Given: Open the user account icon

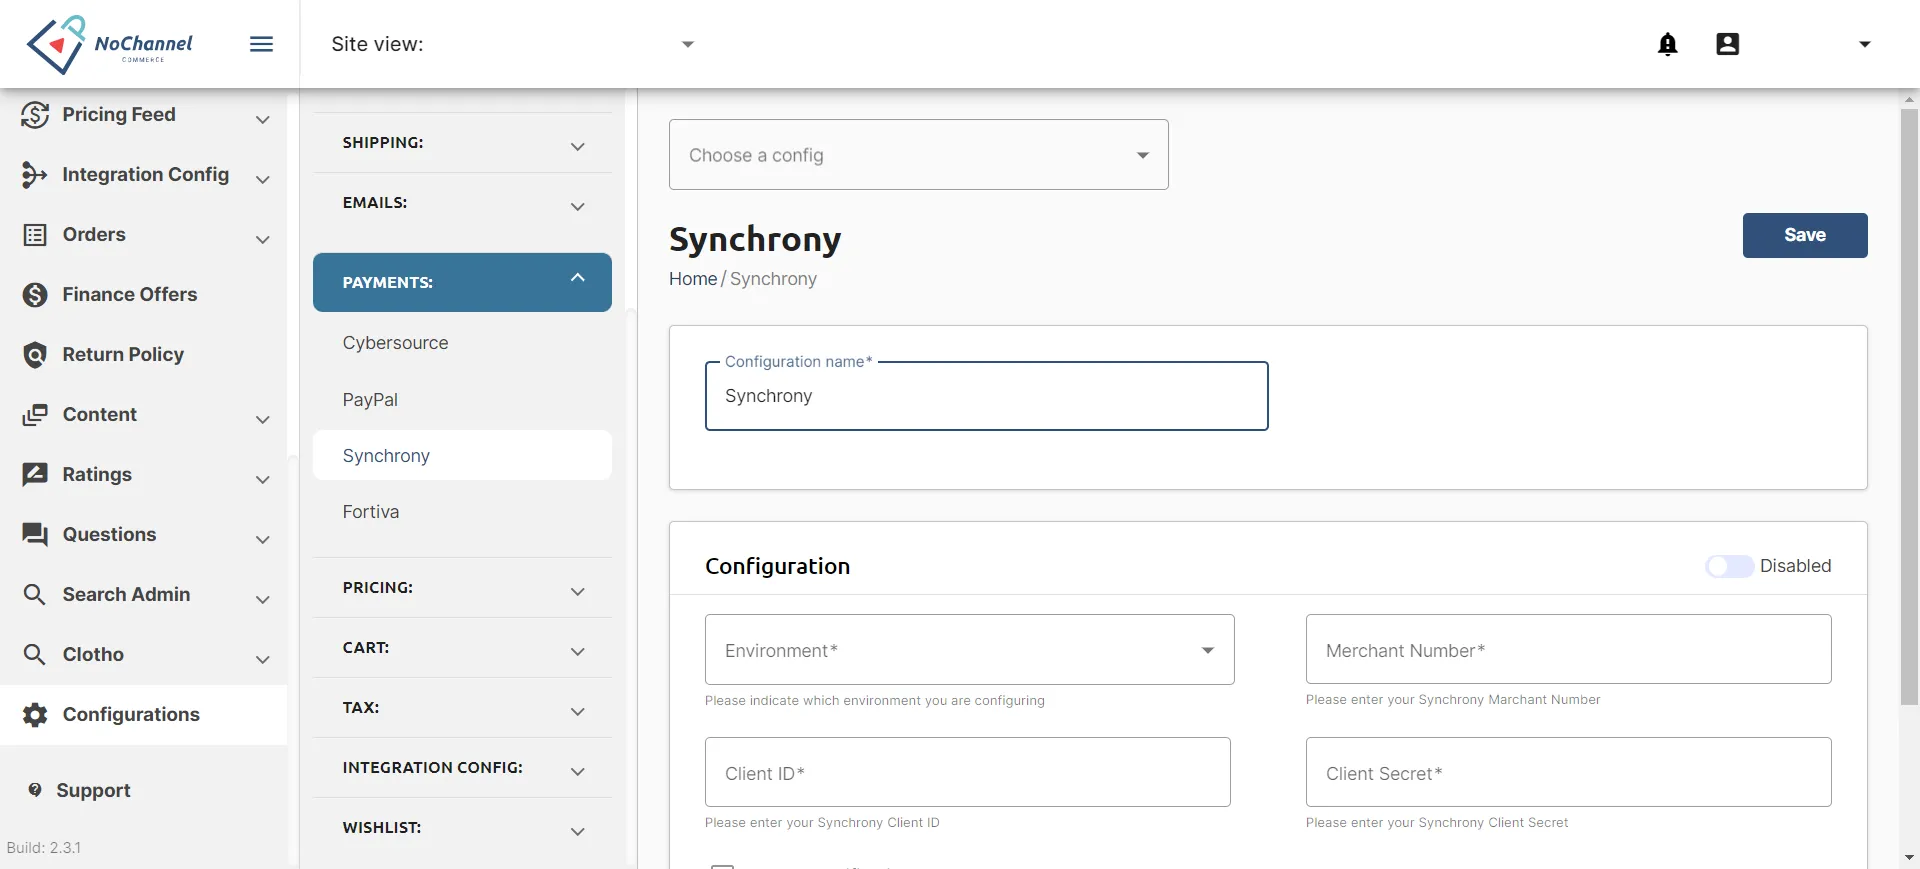Looking at the screenshot, I should click(x=1728, y=44).
